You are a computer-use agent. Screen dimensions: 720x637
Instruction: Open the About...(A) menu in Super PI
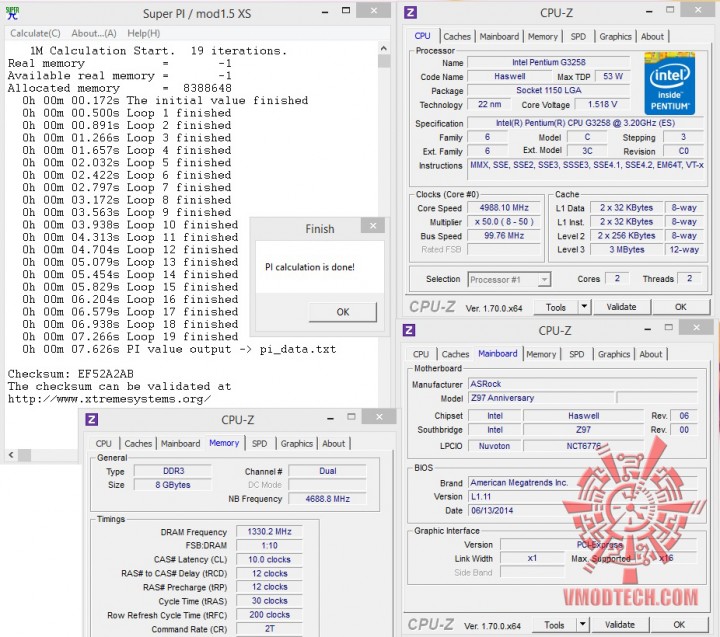pos(94,33)
